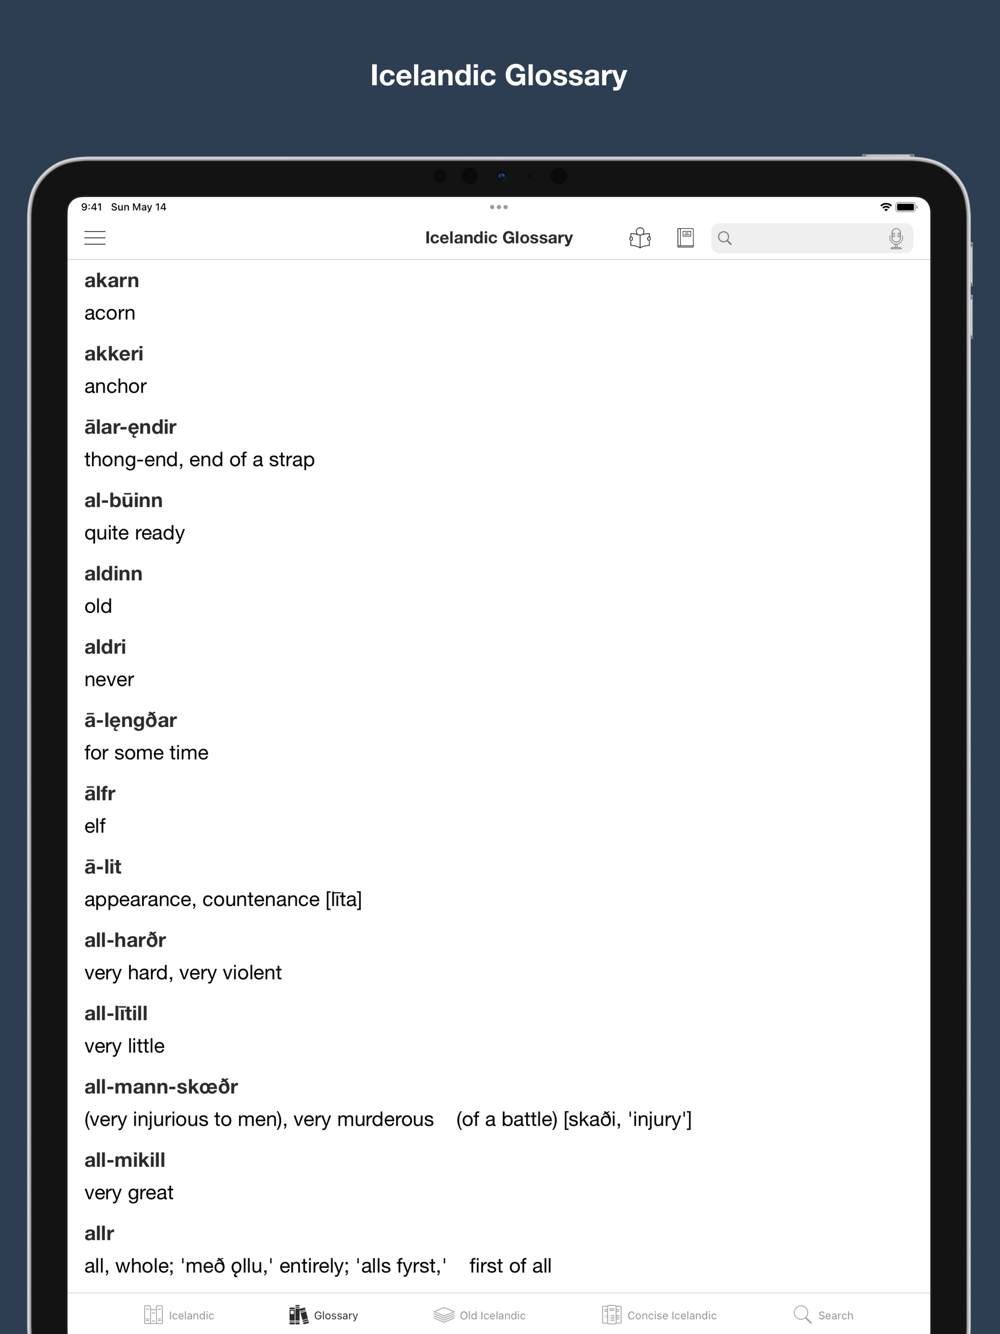Tap definition 'very hard, very violent'
Viewport: 1000px width, 1334px height.
[x=183, y=973]
